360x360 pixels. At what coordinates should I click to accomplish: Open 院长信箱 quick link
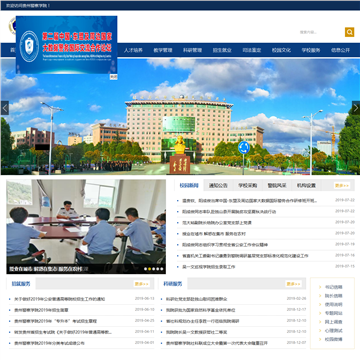(x=333, y=296)
